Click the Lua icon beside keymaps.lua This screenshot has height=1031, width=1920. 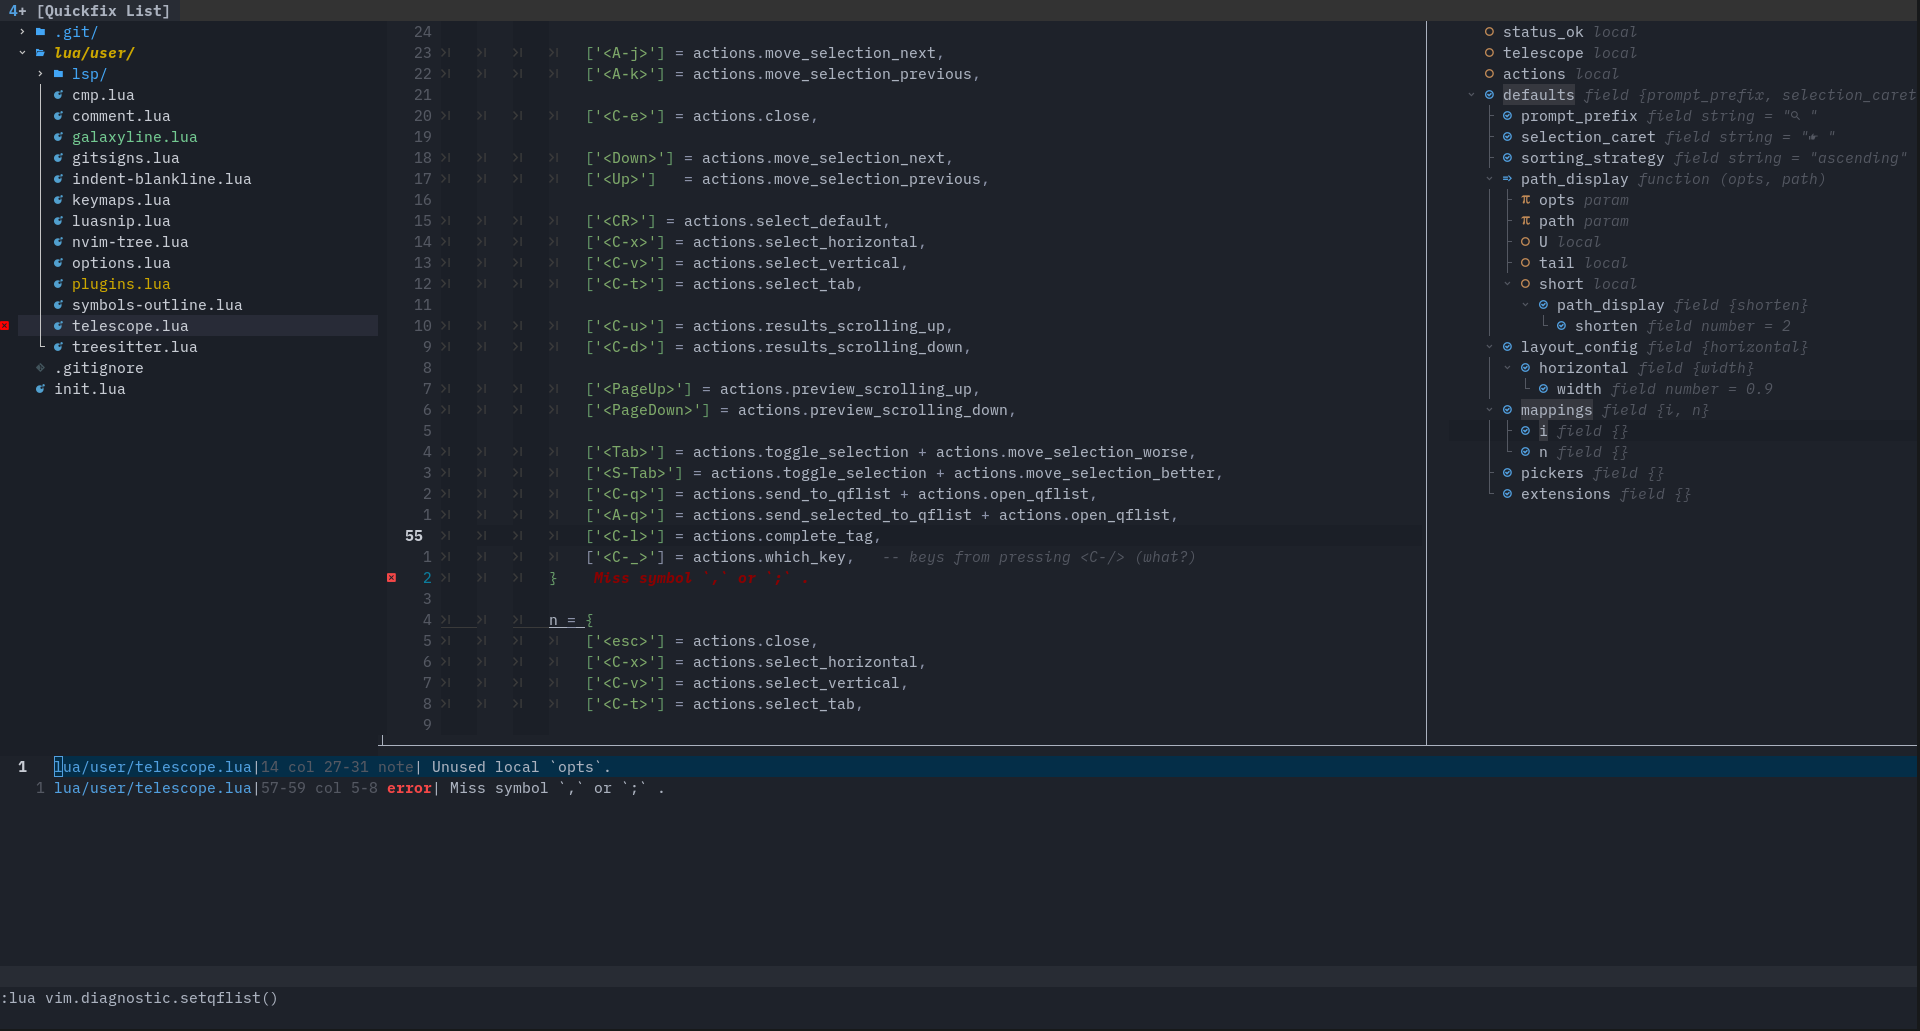[58, 200]
